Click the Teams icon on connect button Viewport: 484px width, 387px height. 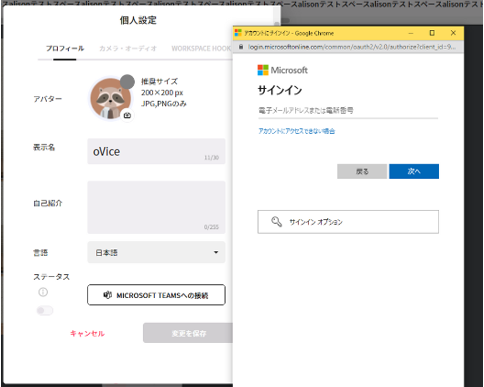[108, 295]
